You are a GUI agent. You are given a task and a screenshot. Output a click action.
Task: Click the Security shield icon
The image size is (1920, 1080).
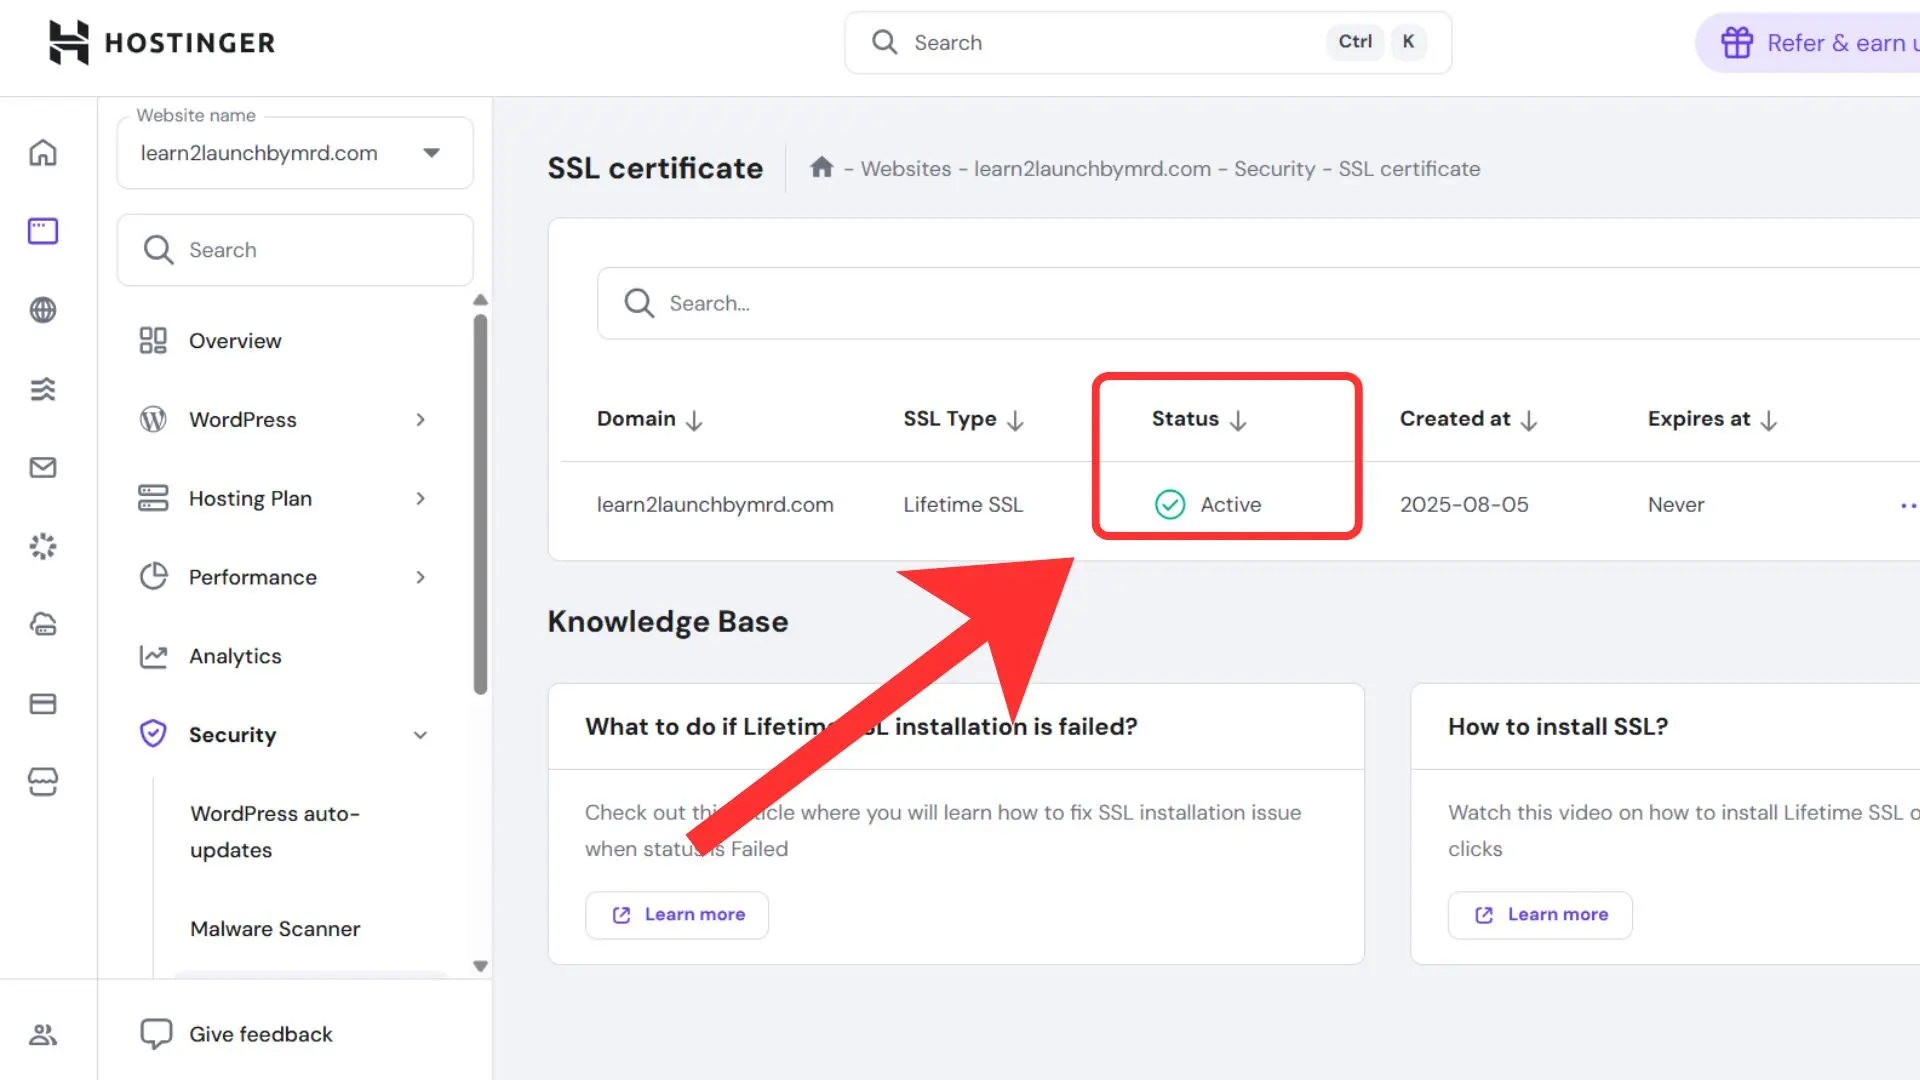coord(153,734)
